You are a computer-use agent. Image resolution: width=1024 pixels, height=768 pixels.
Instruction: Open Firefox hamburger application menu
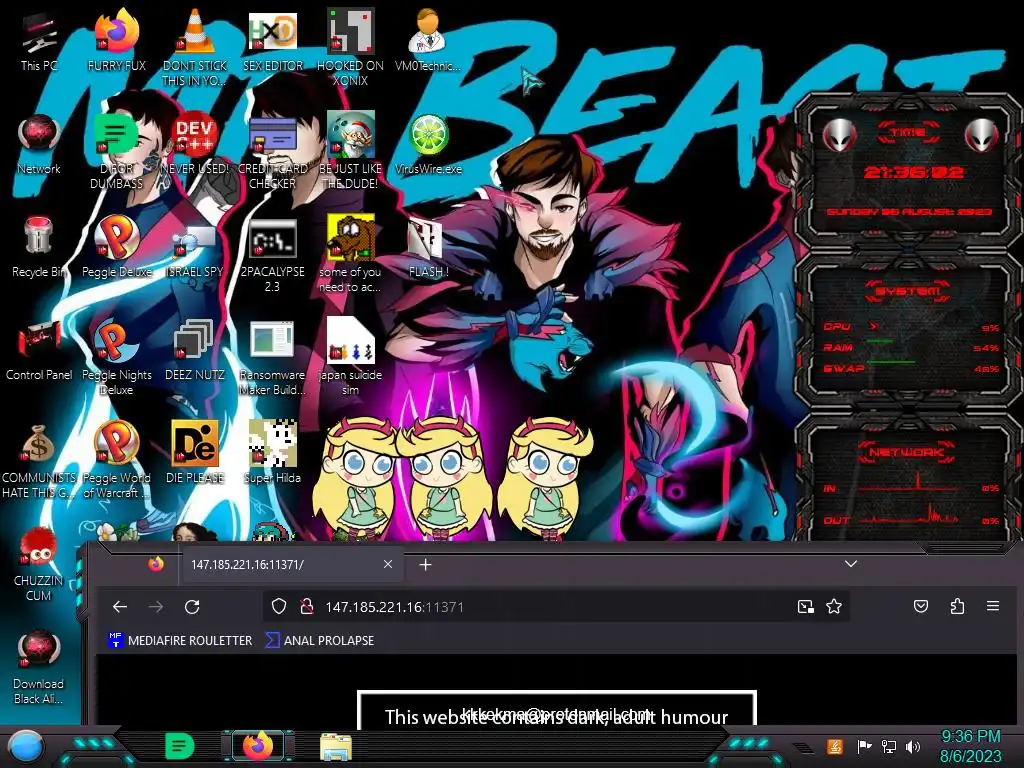tap(993, 607)
